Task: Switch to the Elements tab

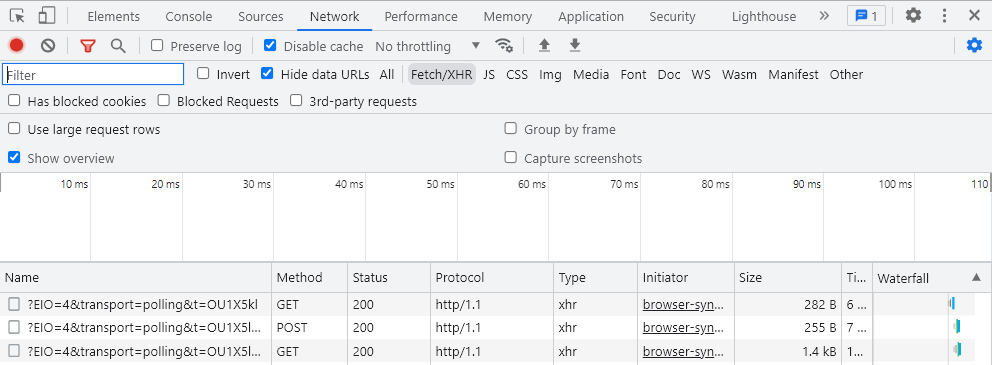Action: tap(114, 16)
